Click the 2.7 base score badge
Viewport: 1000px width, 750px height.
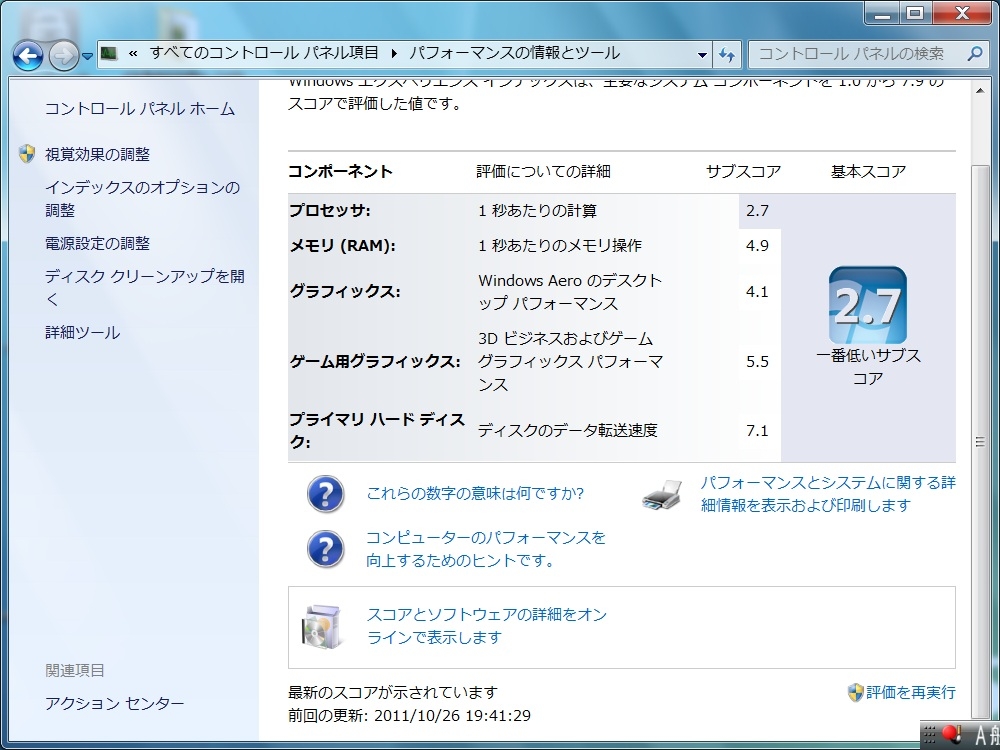coord(867,305)
